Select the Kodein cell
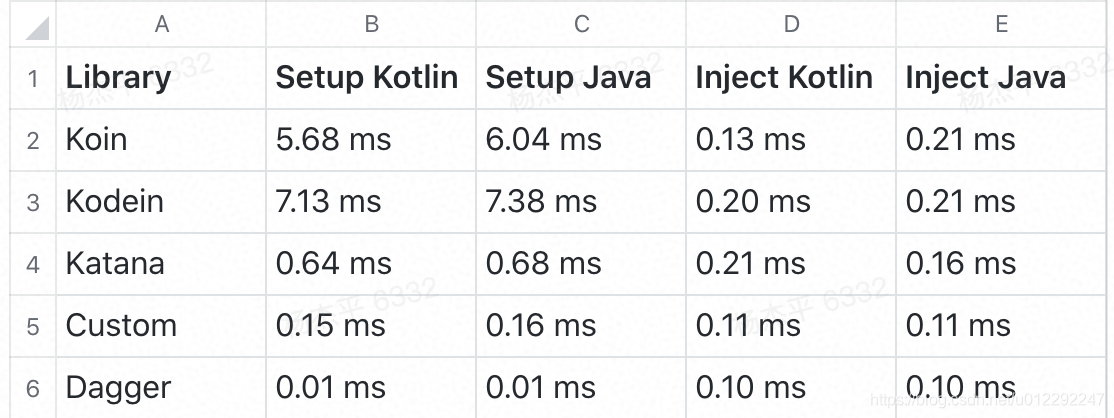 coord(161,202)
